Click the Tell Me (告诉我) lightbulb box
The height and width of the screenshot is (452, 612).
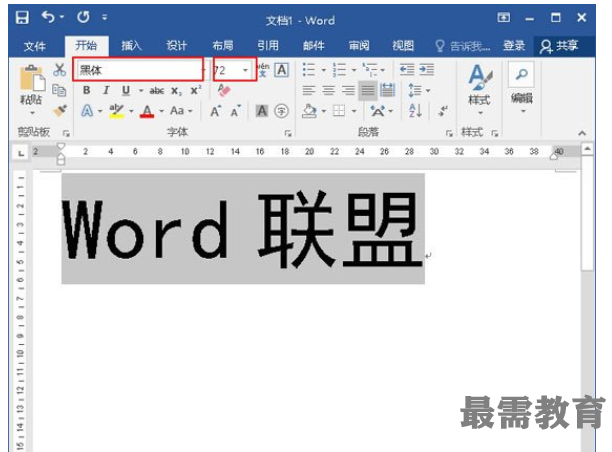463,46
